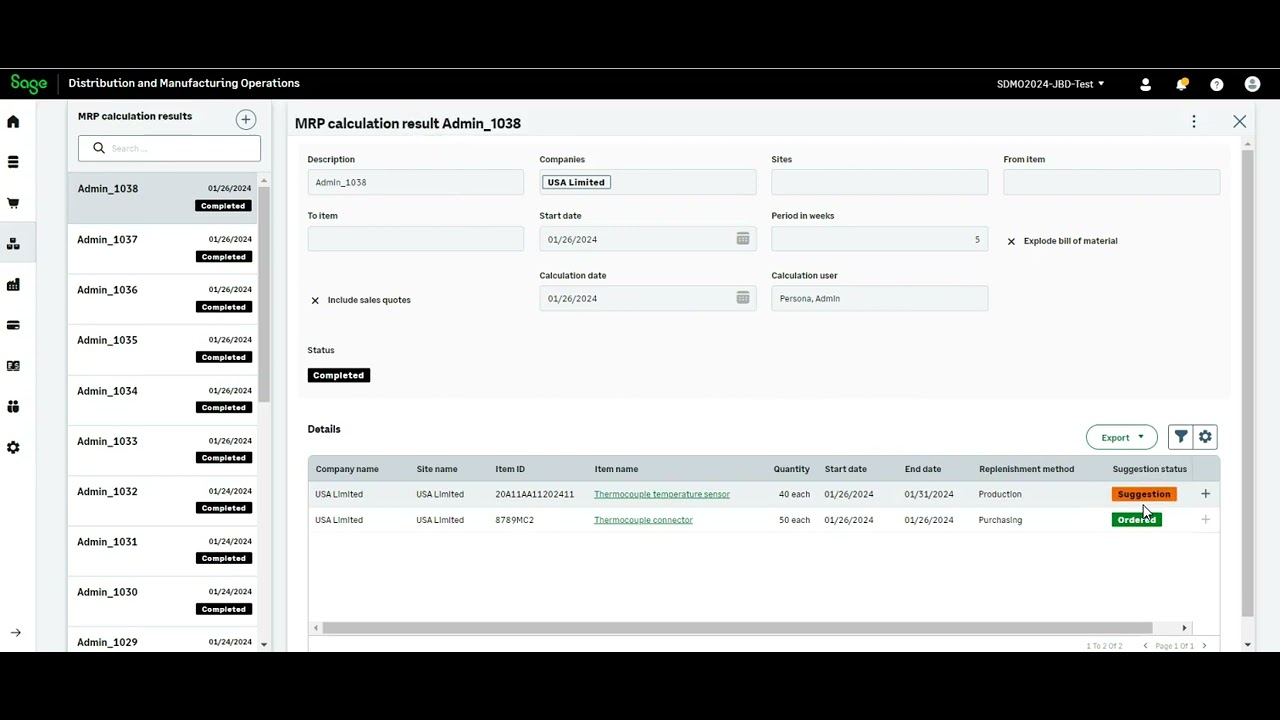Screen dimensions: 1280x720
Task: Go to Home in the sidebar
Action: point(13,122)
